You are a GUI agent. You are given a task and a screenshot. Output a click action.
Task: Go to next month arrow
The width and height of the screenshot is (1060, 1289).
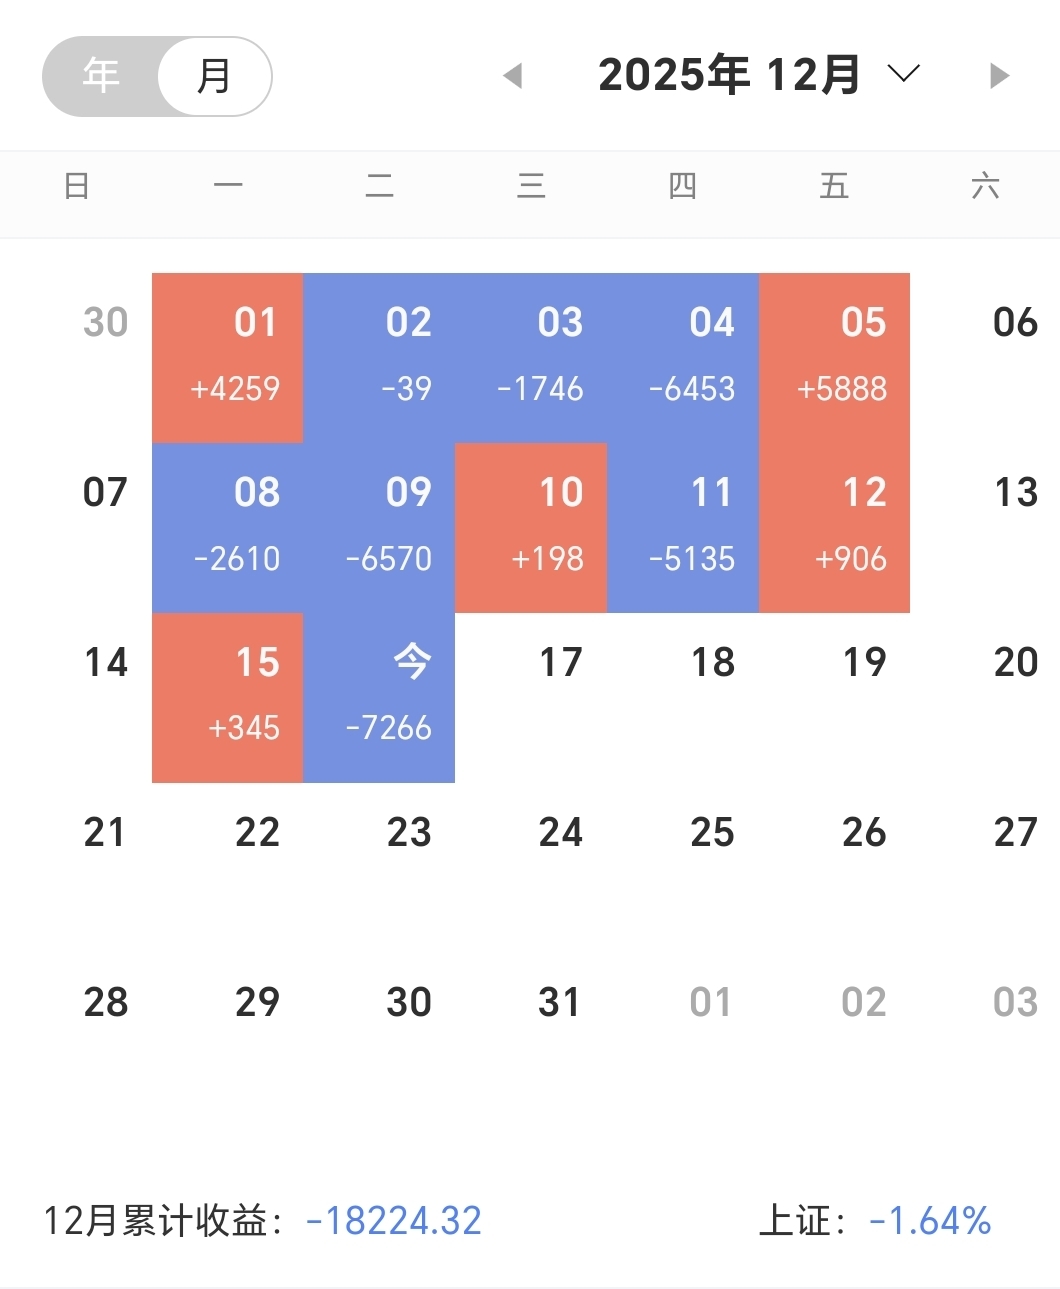[999, 75]
